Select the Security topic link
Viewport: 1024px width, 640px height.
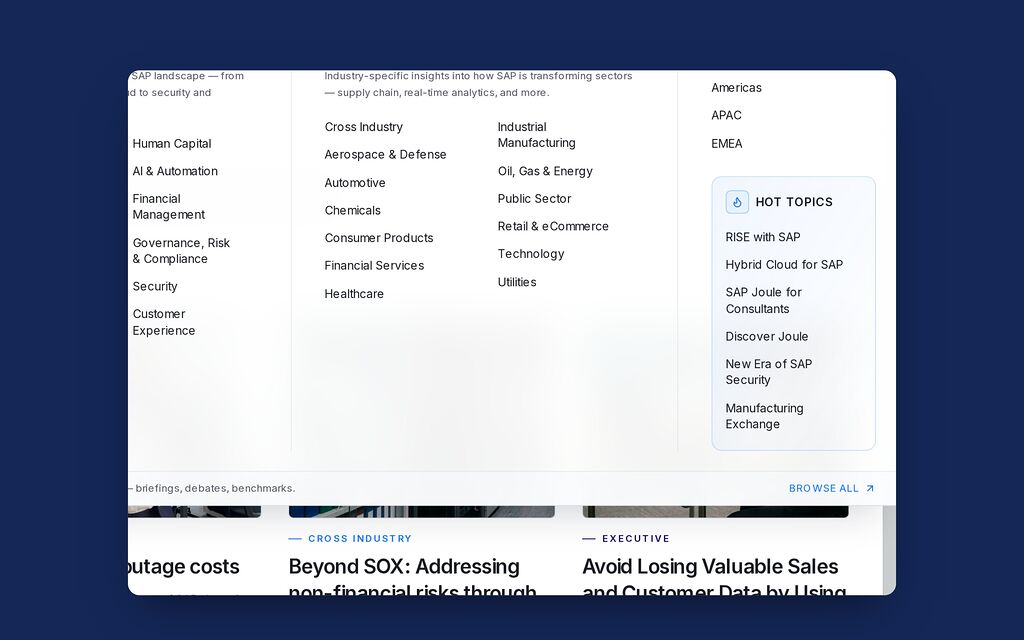pos(155,286)
